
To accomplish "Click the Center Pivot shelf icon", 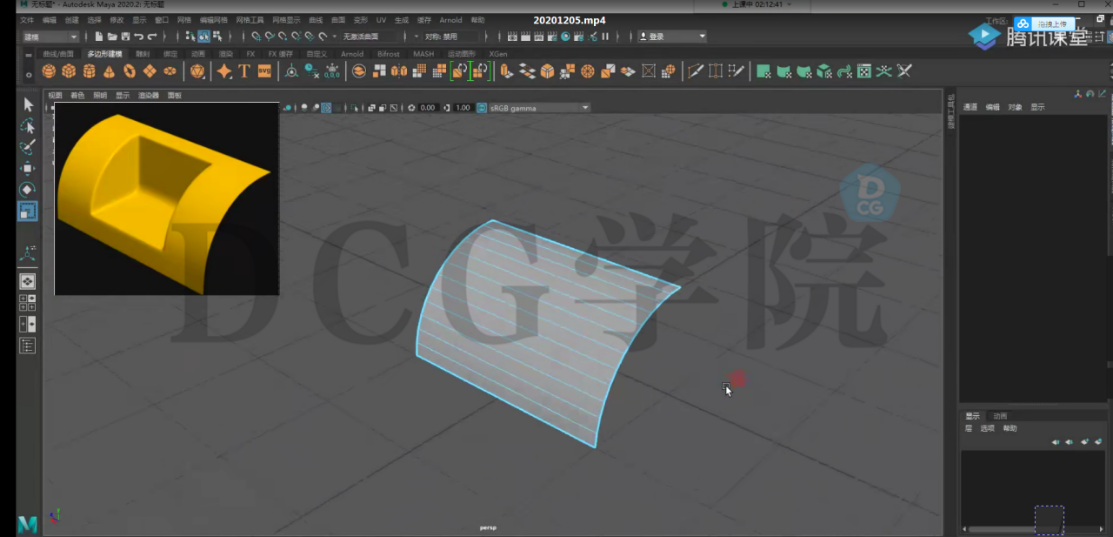I will point(291,71).
